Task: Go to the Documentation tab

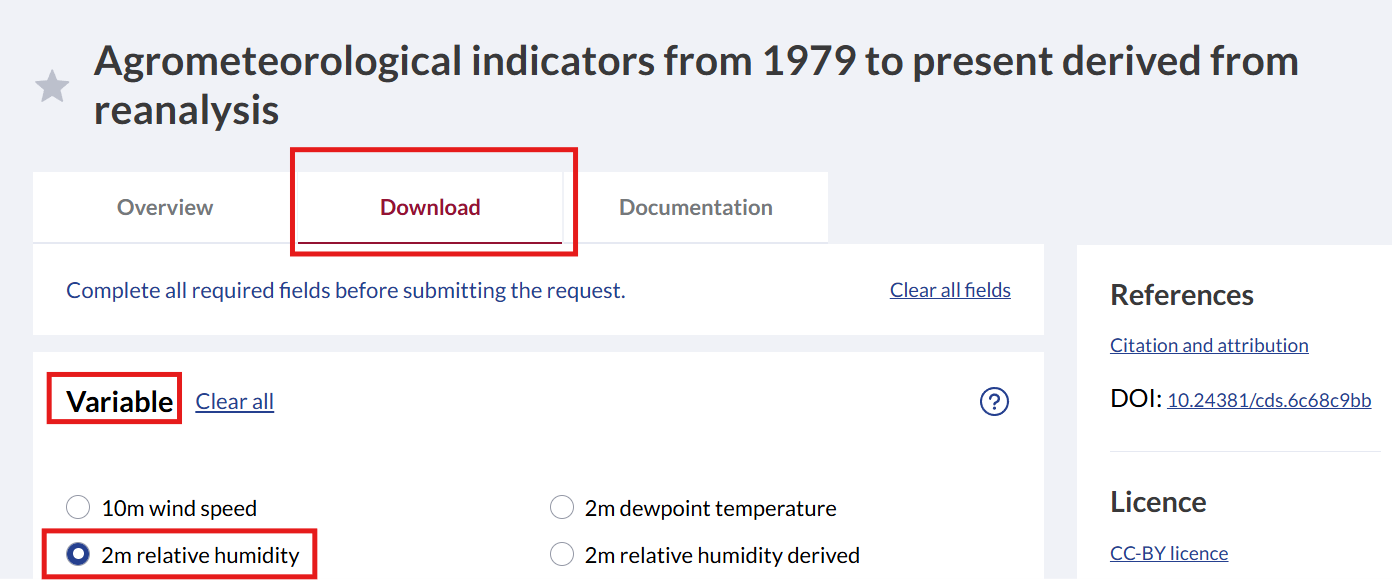Action: tap(696, 208)
